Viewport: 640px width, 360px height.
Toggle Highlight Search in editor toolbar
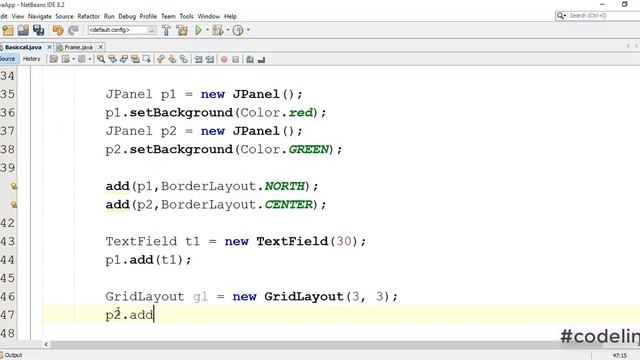point(135,60)
